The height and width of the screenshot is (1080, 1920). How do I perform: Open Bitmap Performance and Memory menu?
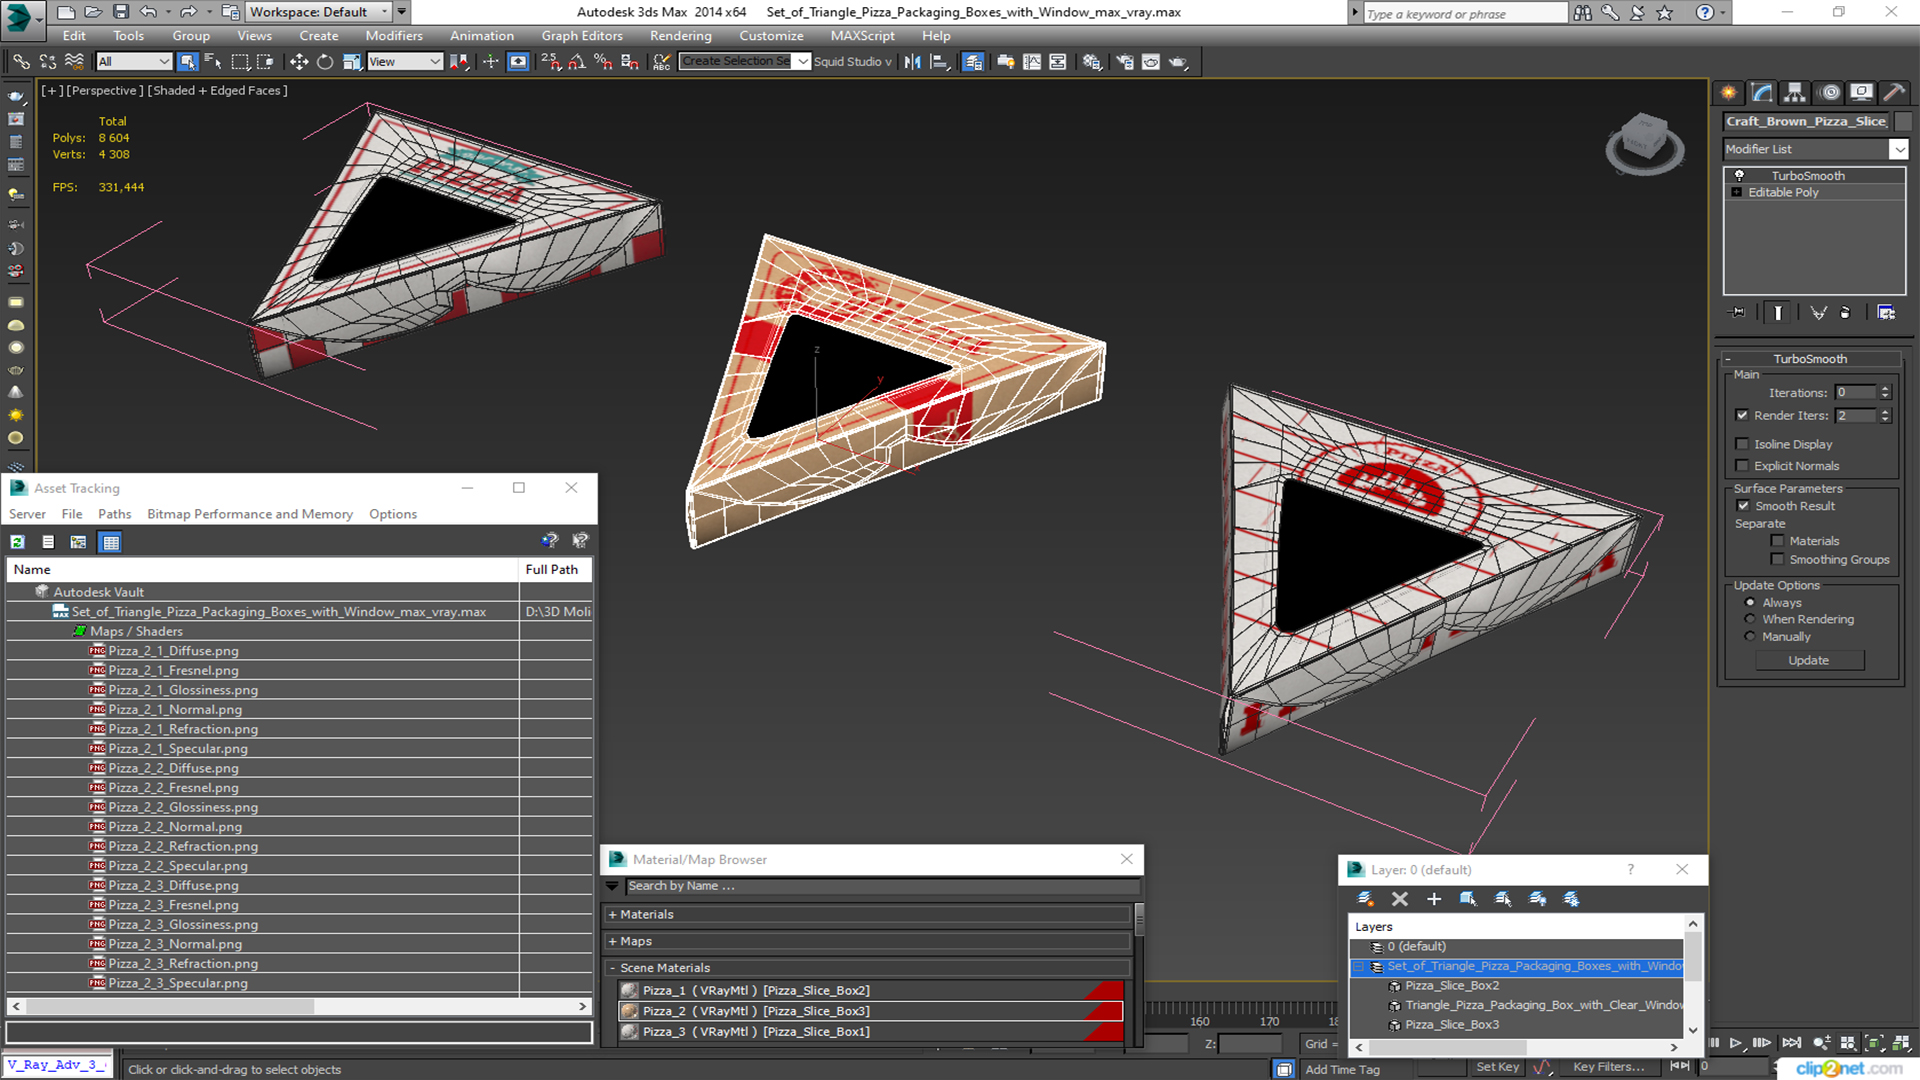pyautogui.click(x=249, y=514)
